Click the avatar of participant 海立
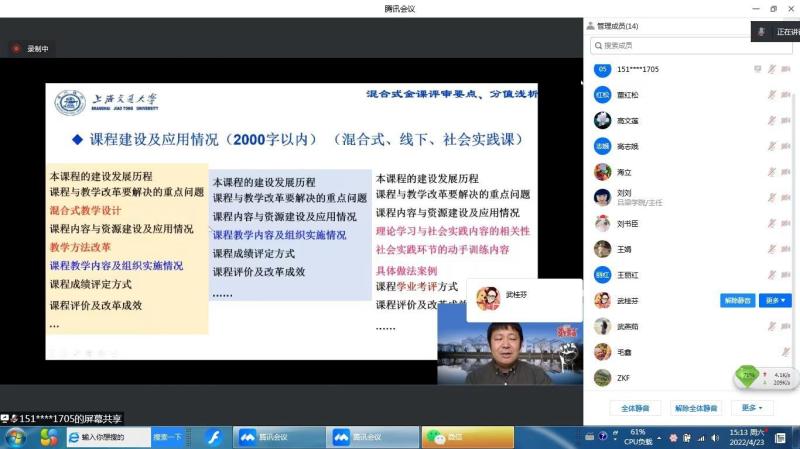 coord(602,172)
